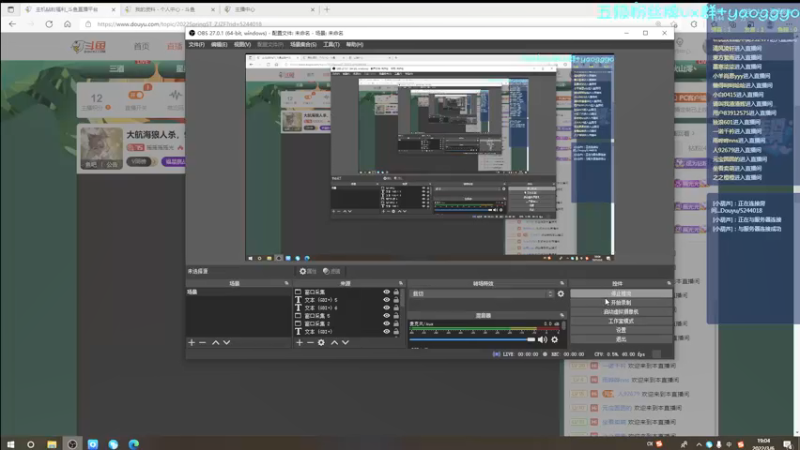Click 停止推流 to stop streaming
The width and height of the screenshot is (800, 450).
621,293
